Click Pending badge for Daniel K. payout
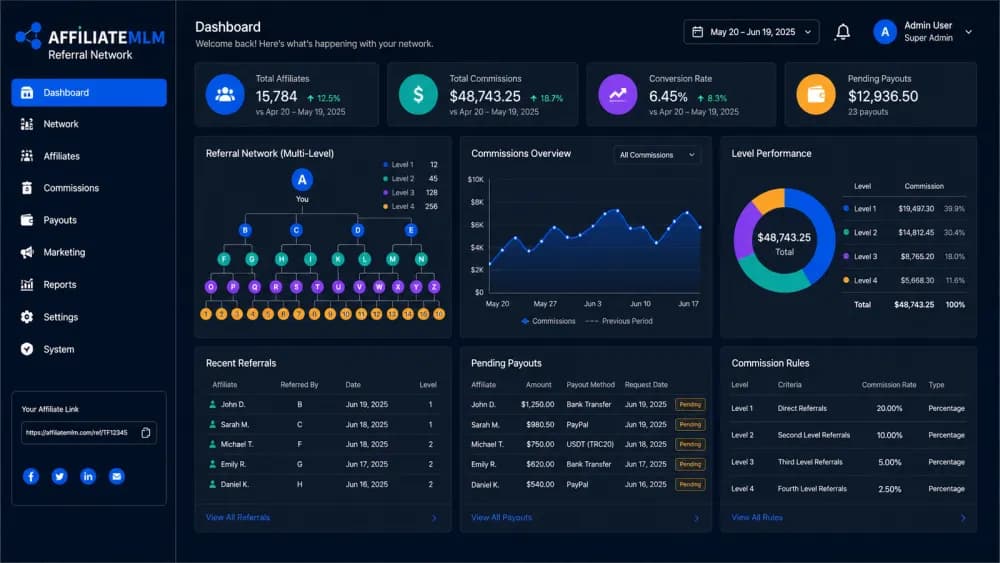Viewport: 1000px width, 563px height. (x=690, y=485)
